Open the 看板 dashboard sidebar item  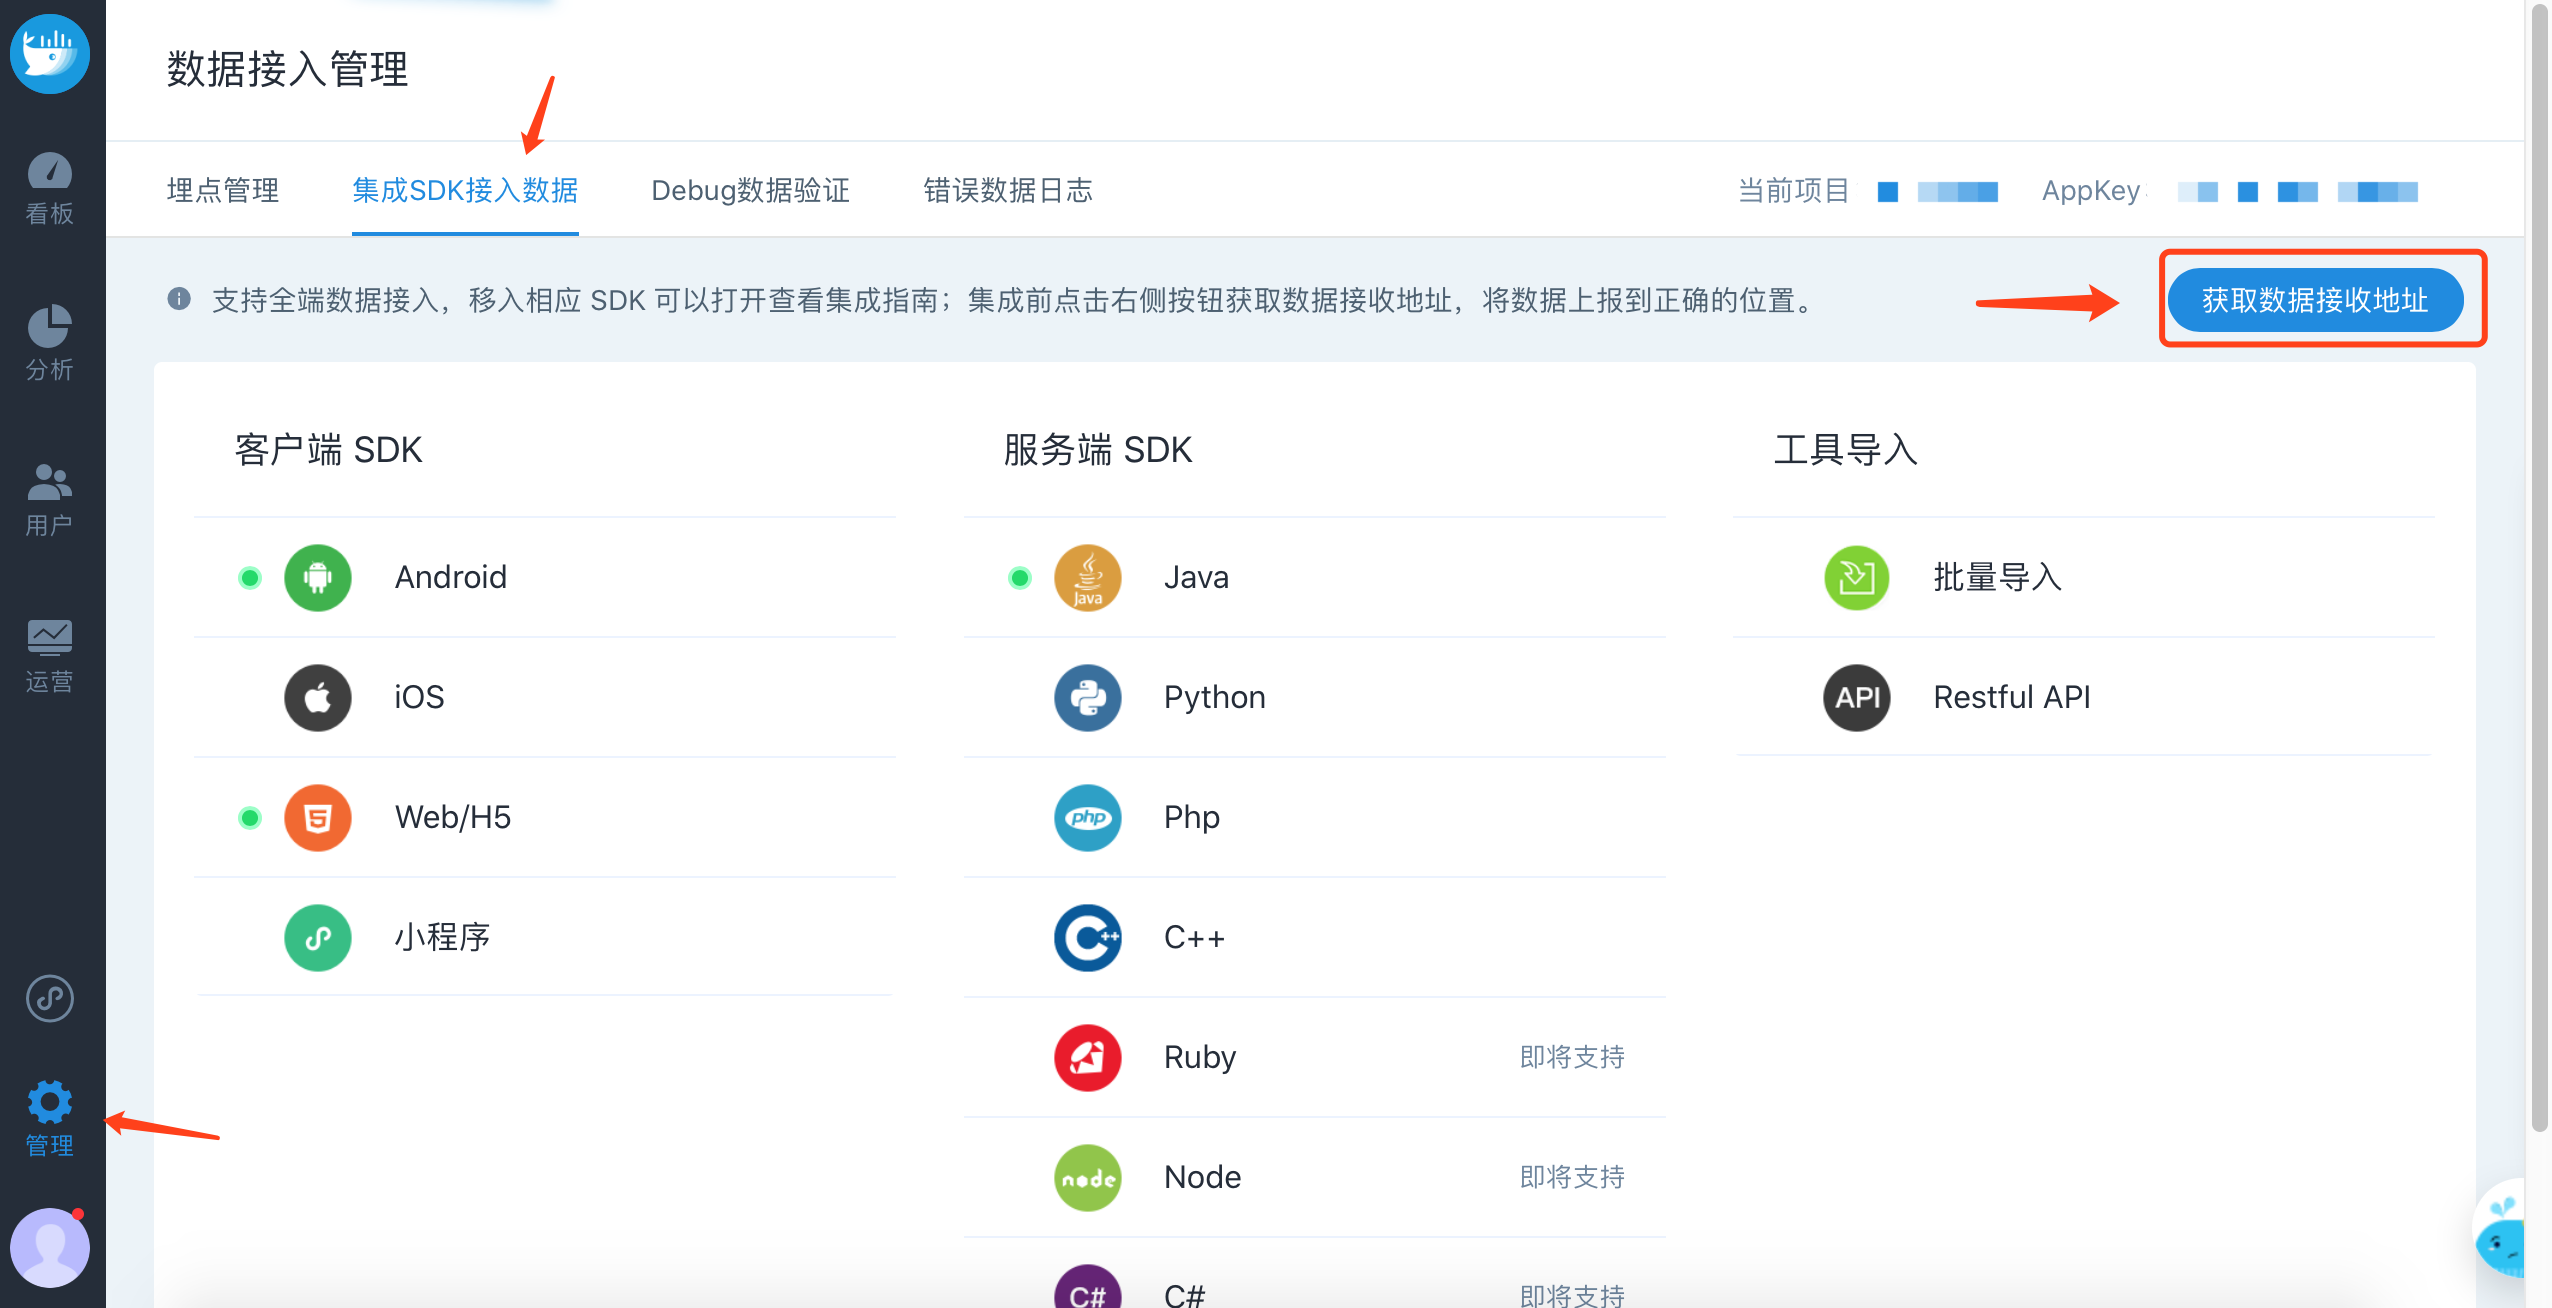(x=50, y=188)
